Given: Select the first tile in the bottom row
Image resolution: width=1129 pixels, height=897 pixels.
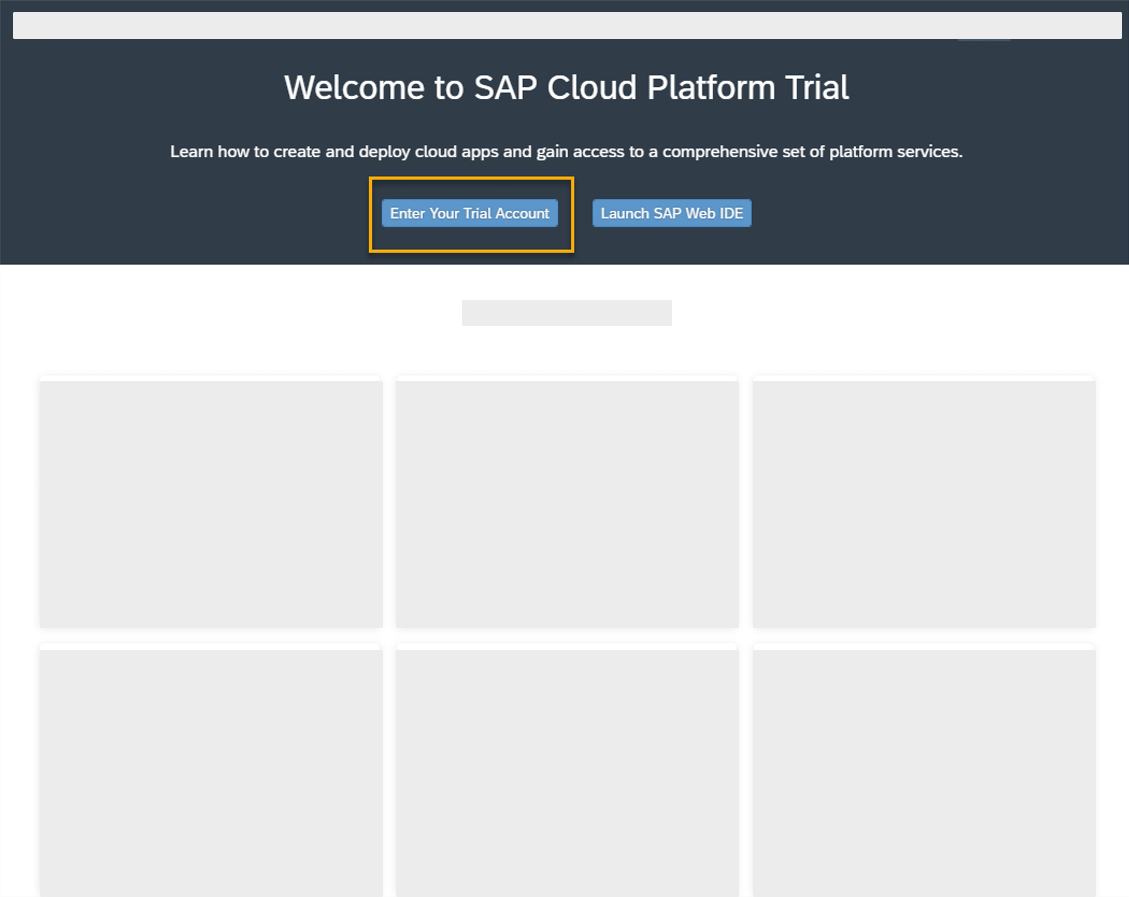Looking at the screenshot, I should [x=210, y=772].
